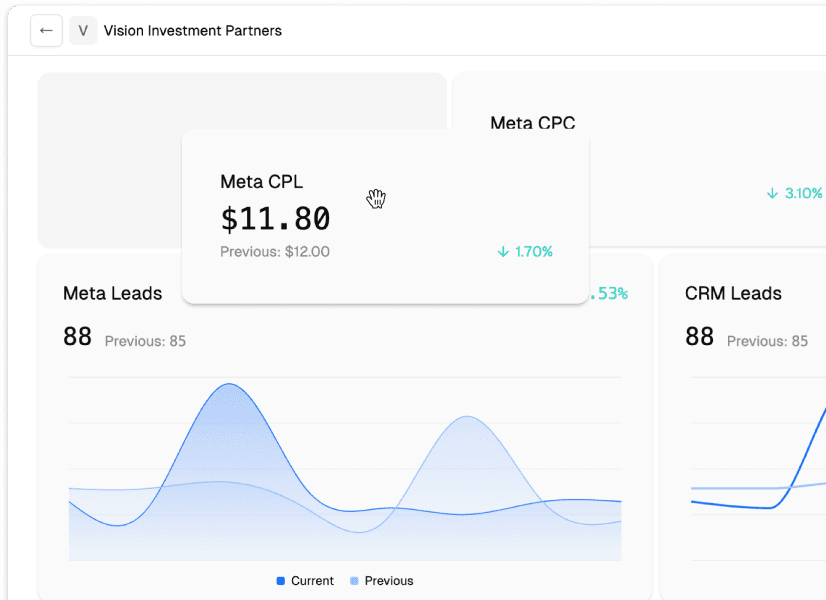
Task: Click the blue Current legend square
Action: click(x=281, y=581)
